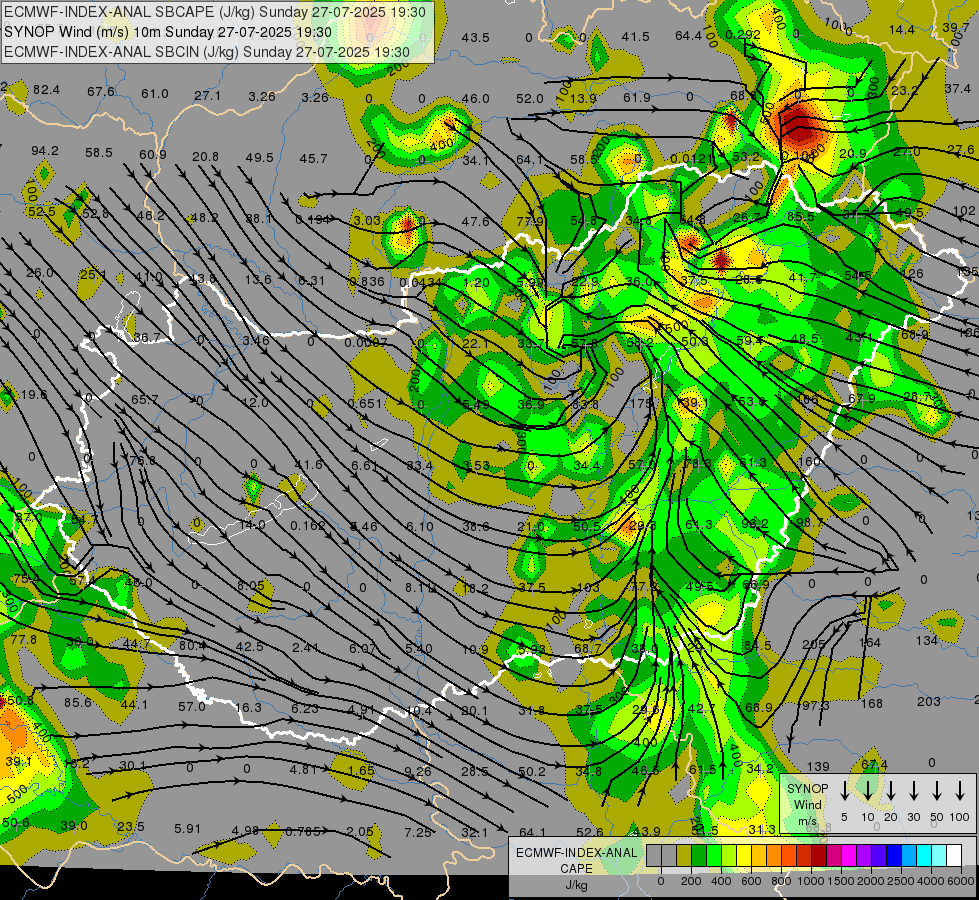Click the map value 9.26
This screenshot has width=979, height=900.
(418, 771)
